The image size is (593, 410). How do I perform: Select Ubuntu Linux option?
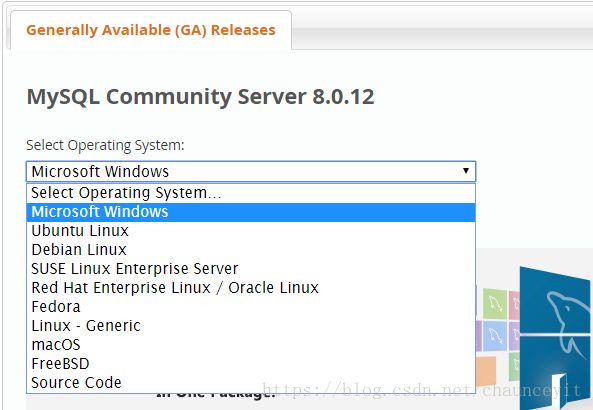[251, 231]
